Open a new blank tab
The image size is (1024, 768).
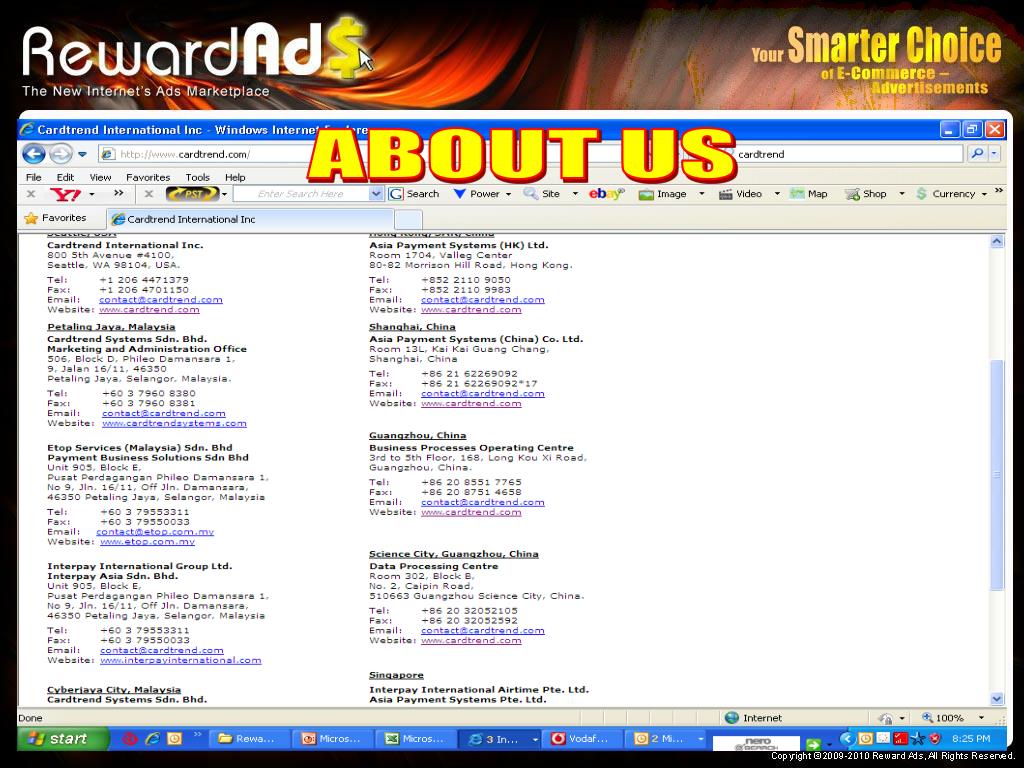(x=409, y=219)
